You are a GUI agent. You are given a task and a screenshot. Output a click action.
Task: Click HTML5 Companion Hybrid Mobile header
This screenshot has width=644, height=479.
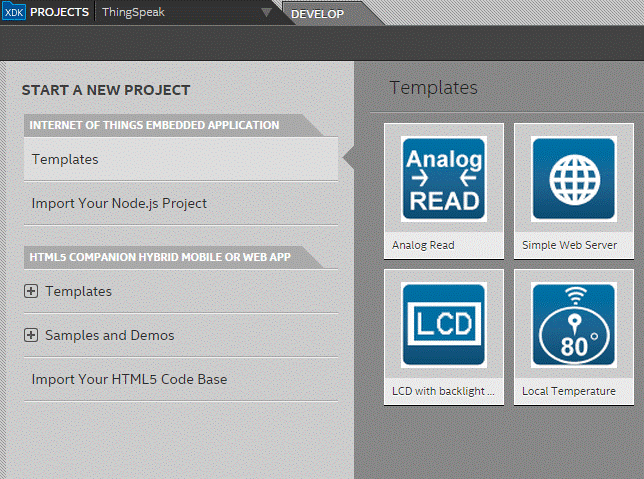[x=160, y=257]
